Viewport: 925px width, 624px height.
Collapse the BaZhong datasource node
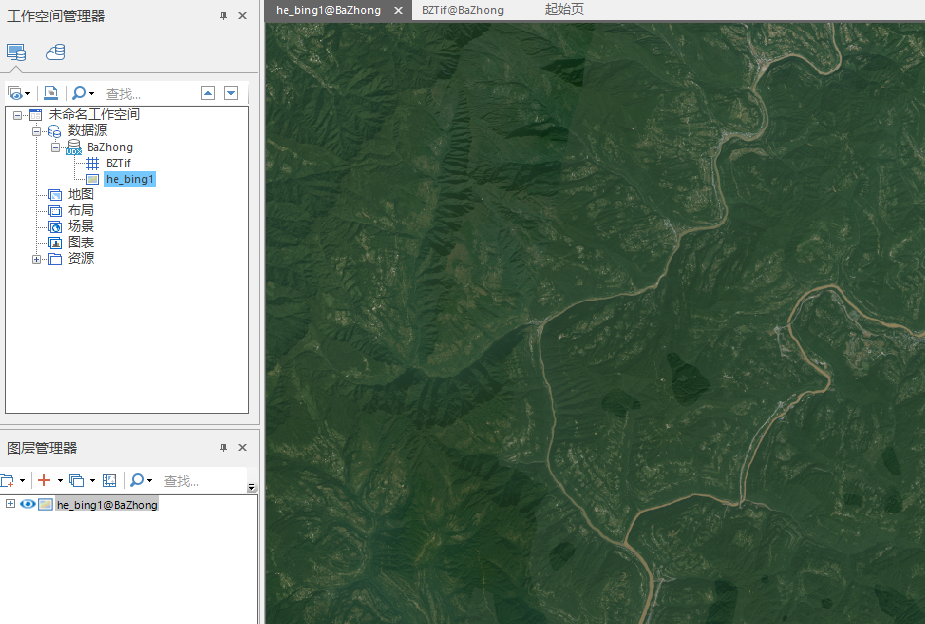(x=55, y=147)
